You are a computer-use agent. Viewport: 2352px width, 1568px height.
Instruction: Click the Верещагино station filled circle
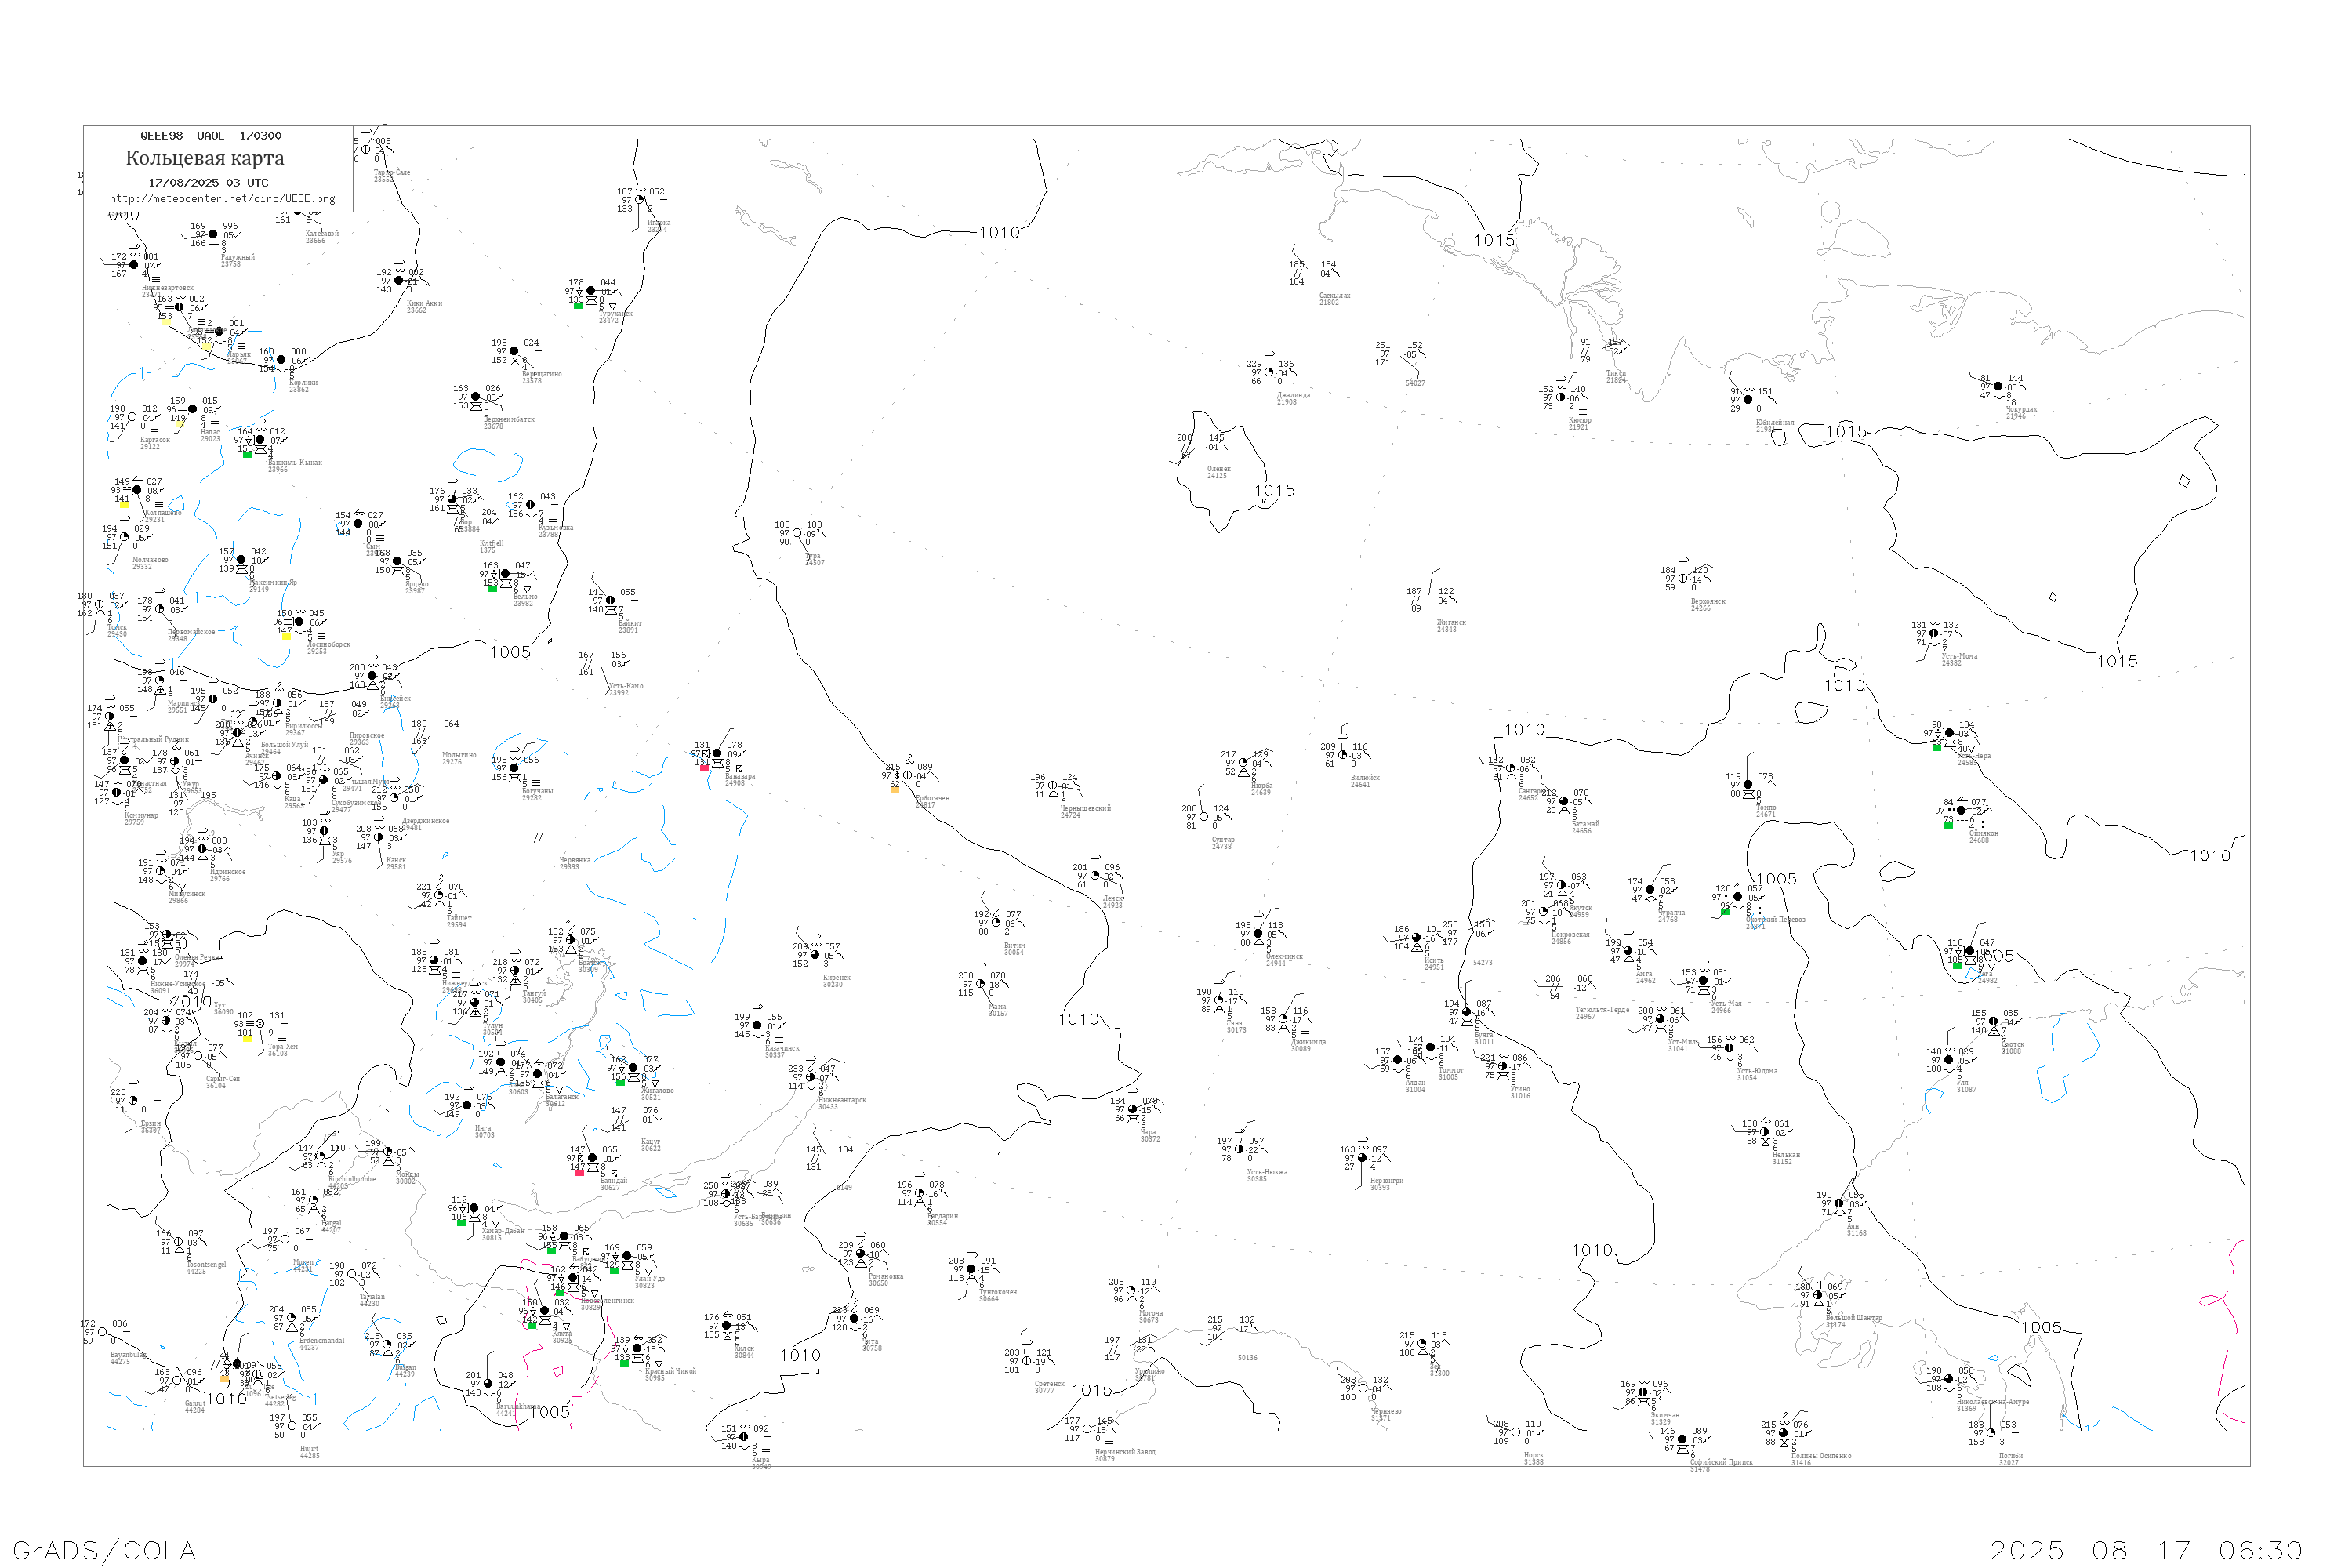514,351
